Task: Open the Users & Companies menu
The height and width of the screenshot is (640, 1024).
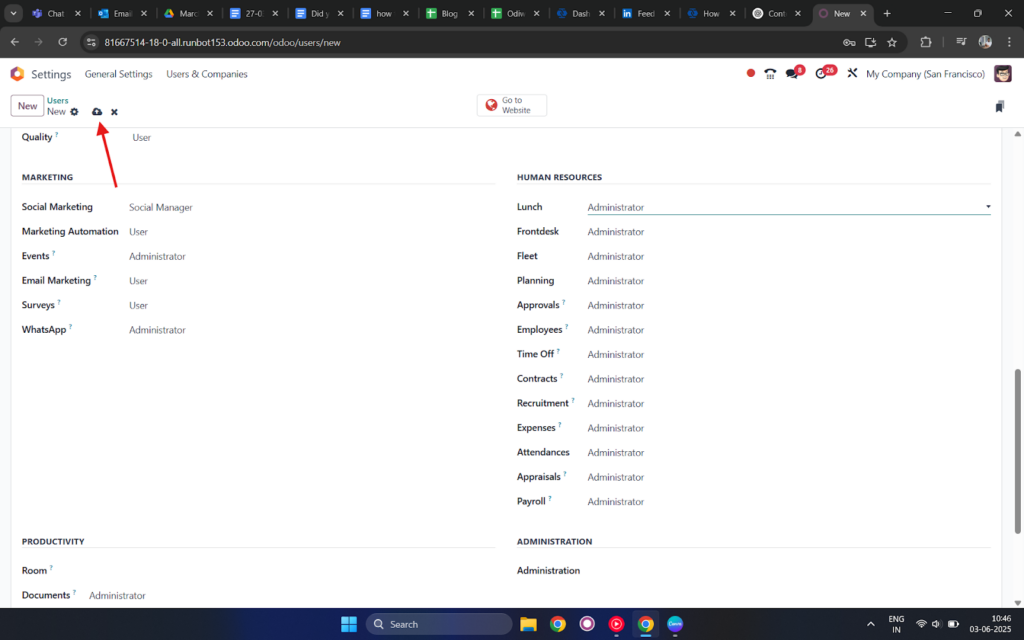Action: tap(206, 74)
